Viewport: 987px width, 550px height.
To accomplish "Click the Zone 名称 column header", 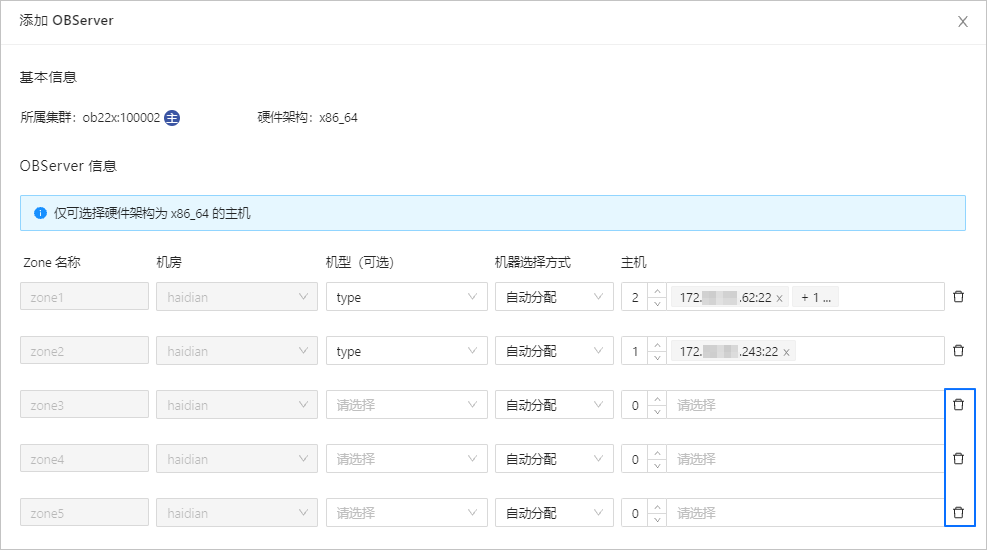I will point(52,262).
